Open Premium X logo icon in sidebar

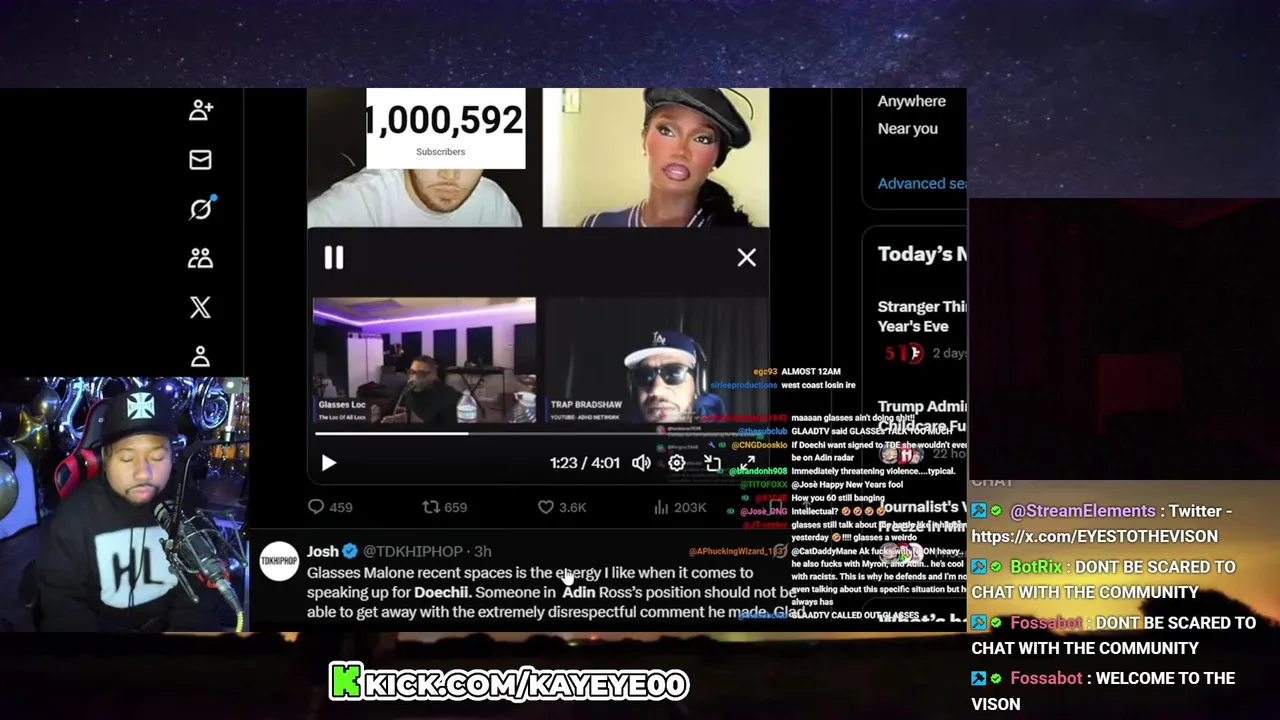pyautogui.click(x=200, y=307)
